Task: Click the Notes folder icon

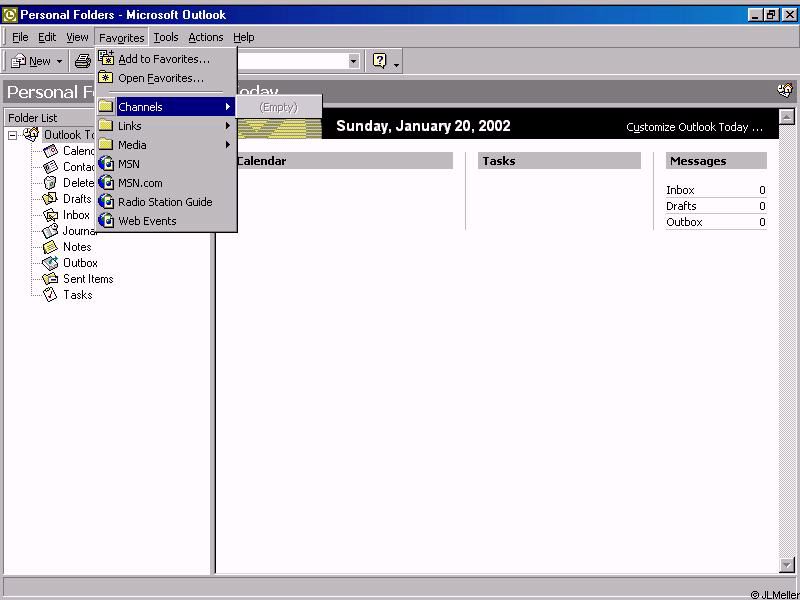Action: 50,247
